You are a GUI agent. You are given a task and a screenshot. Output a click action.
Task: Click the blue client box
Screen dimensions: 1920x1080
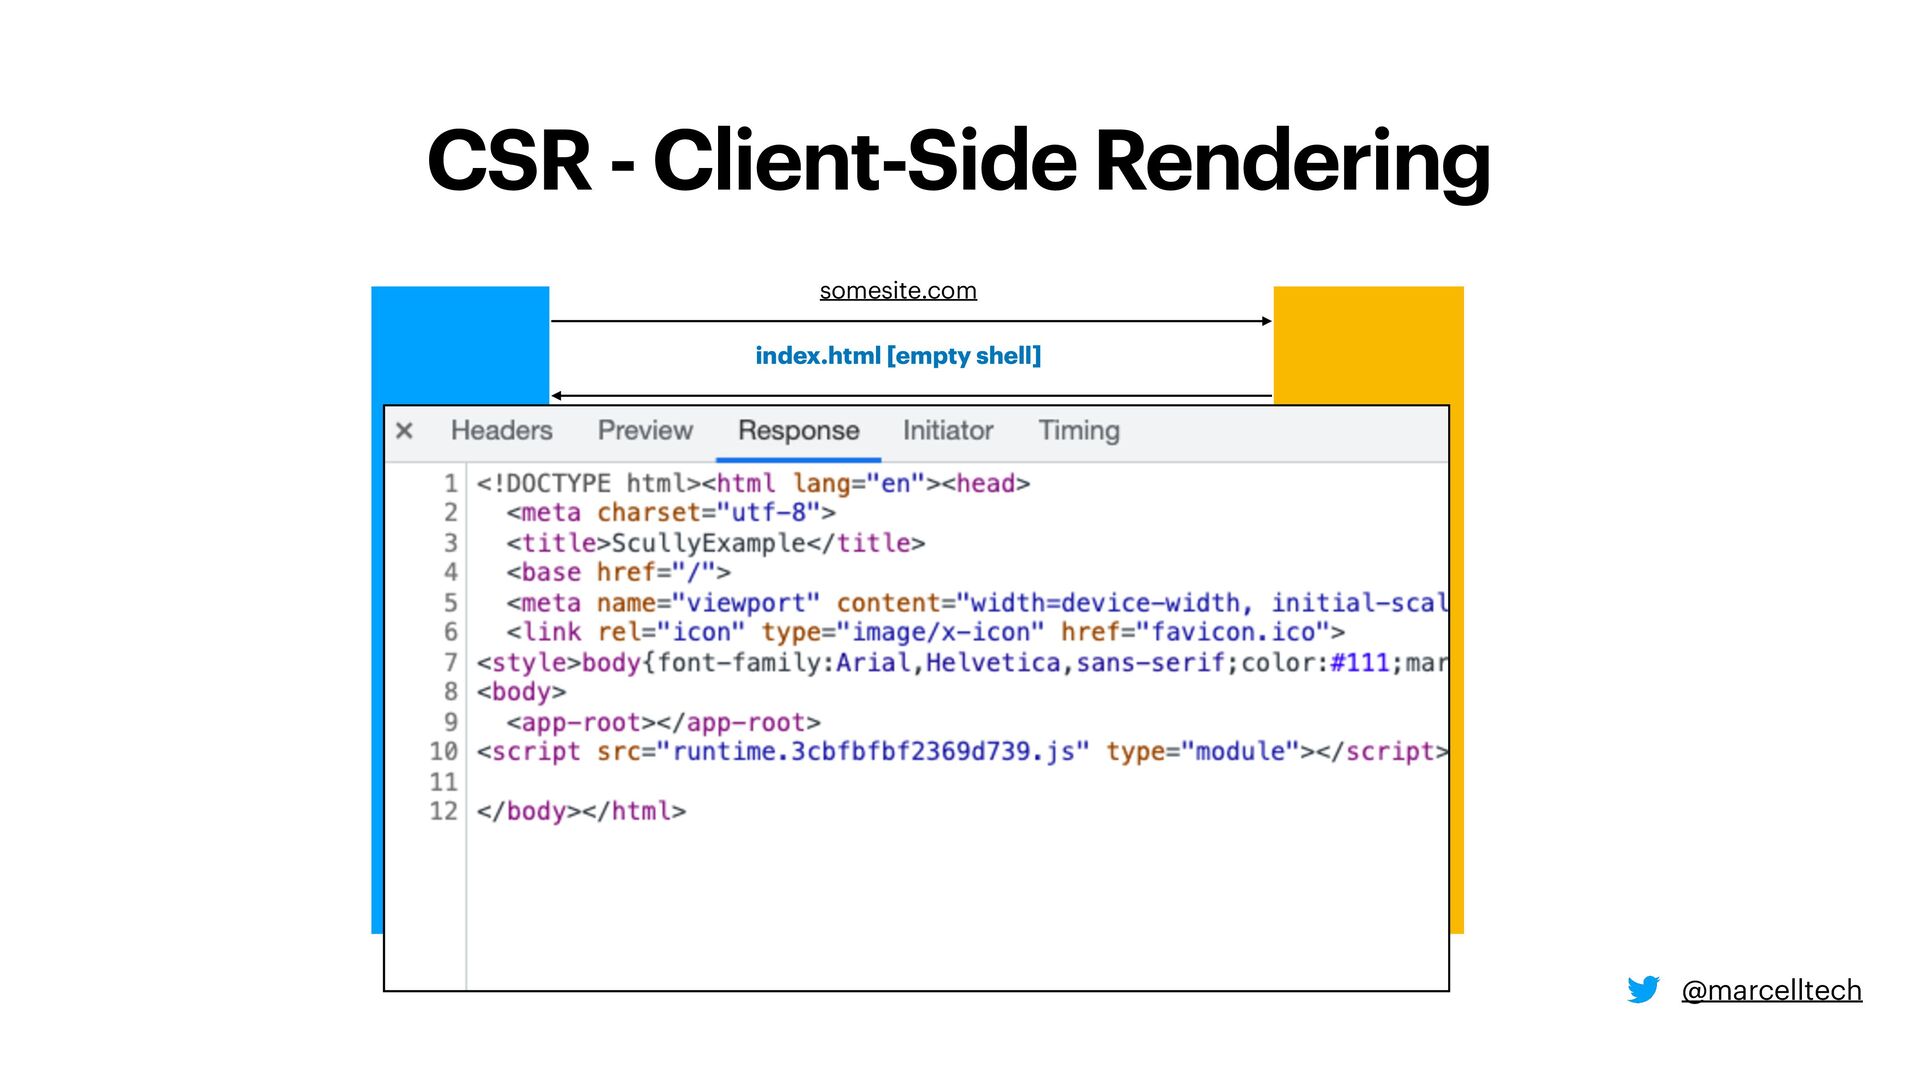pos(459,345)
